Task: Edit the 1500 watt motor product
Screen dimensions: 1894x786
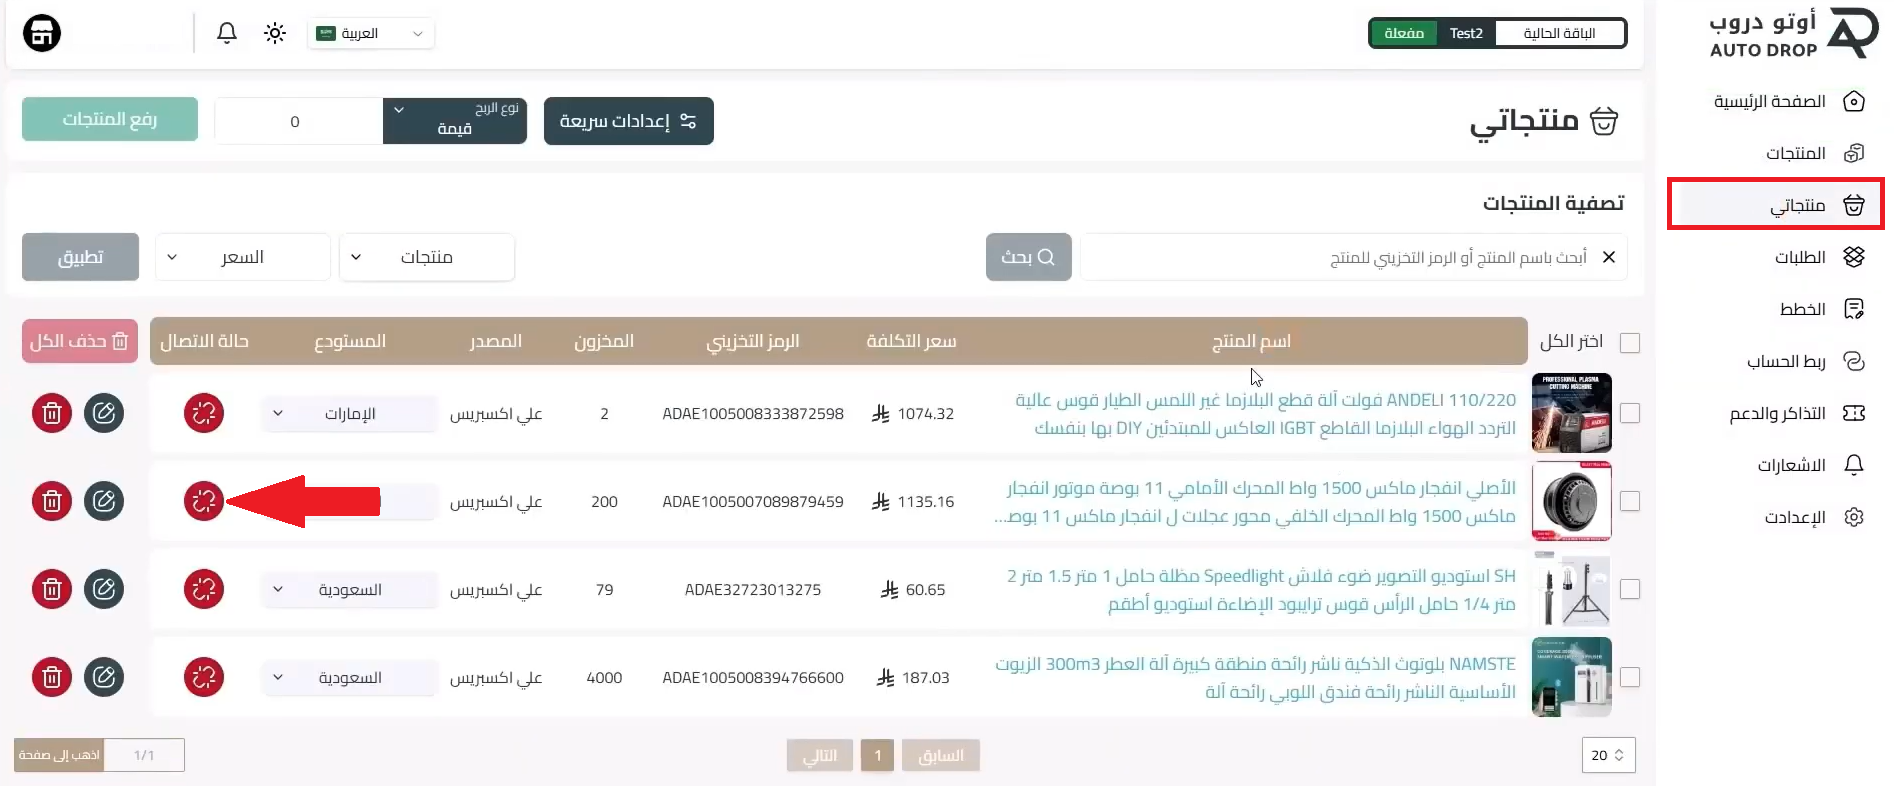Action: [x=104, y=501]
